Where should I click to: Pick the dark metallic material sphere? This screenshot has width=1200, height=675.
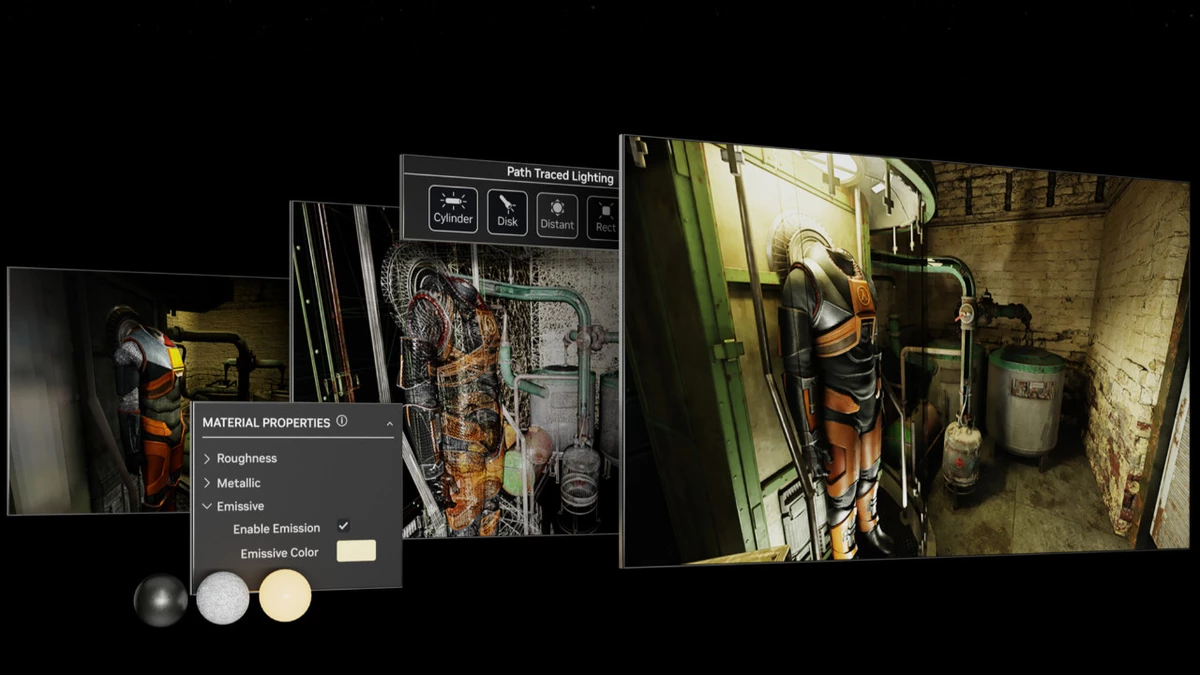161,600
